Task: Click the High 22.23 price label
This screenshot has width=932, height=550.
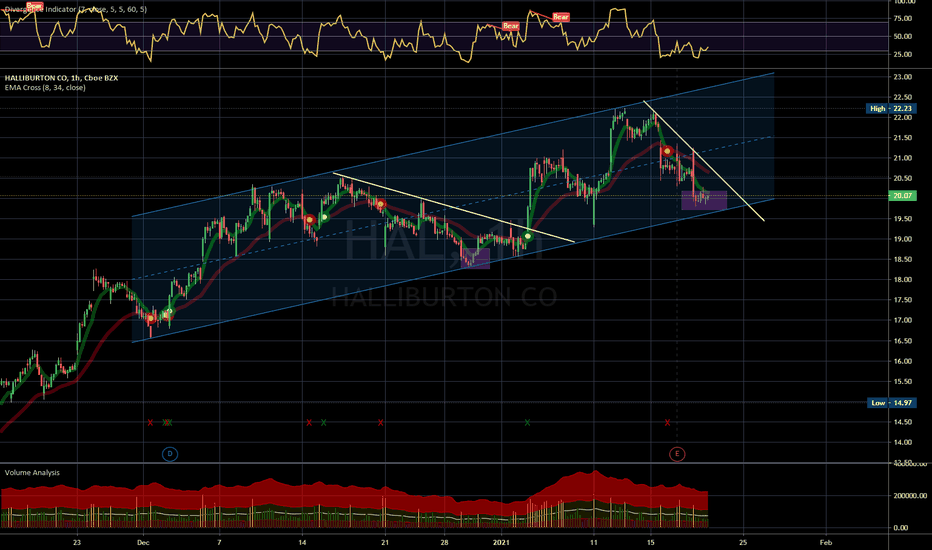Action: click(x=890, y=108)
